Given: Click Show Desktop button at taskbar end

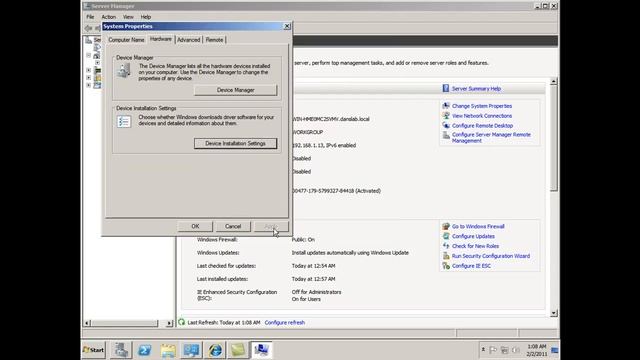Looking at the screenshot, I should (555, 350).
